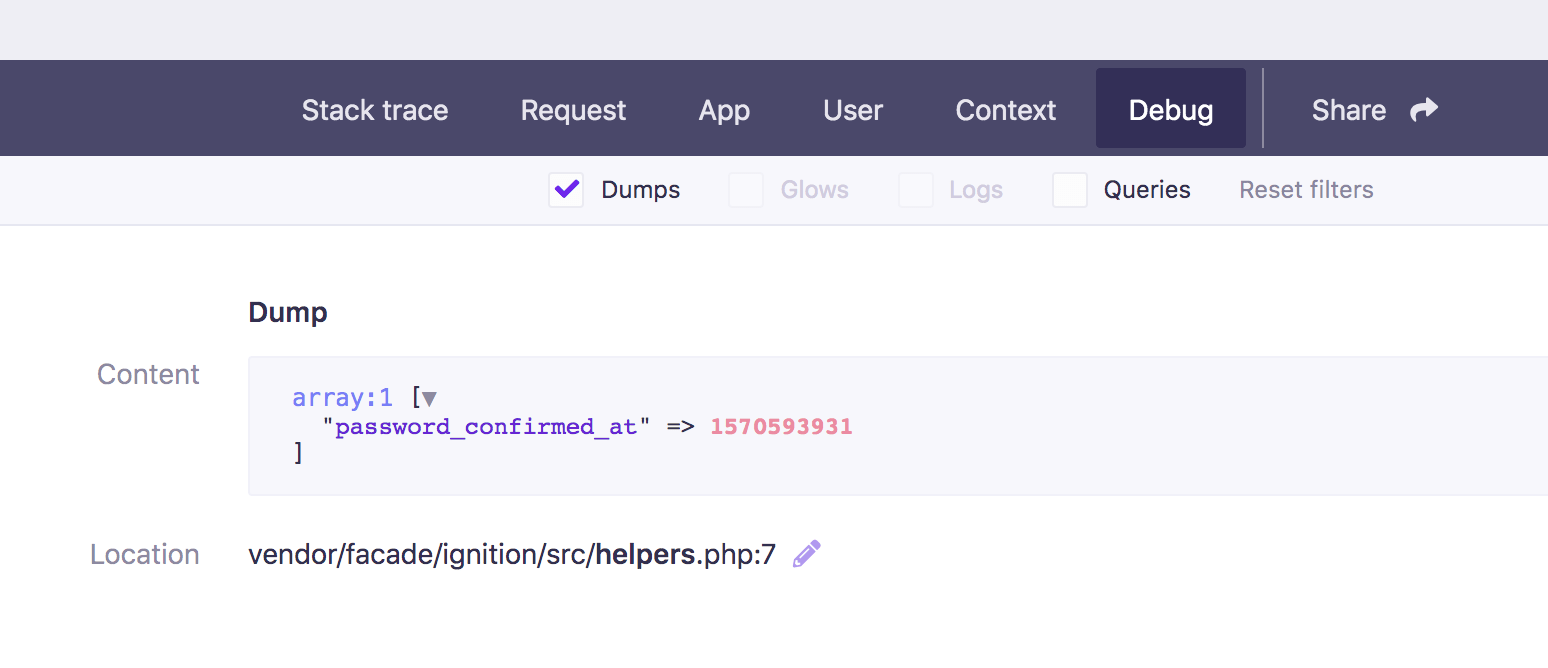1548x668 pixels.
Task: Click the Share arrow icon
Action: click(x=1423, y=110)
